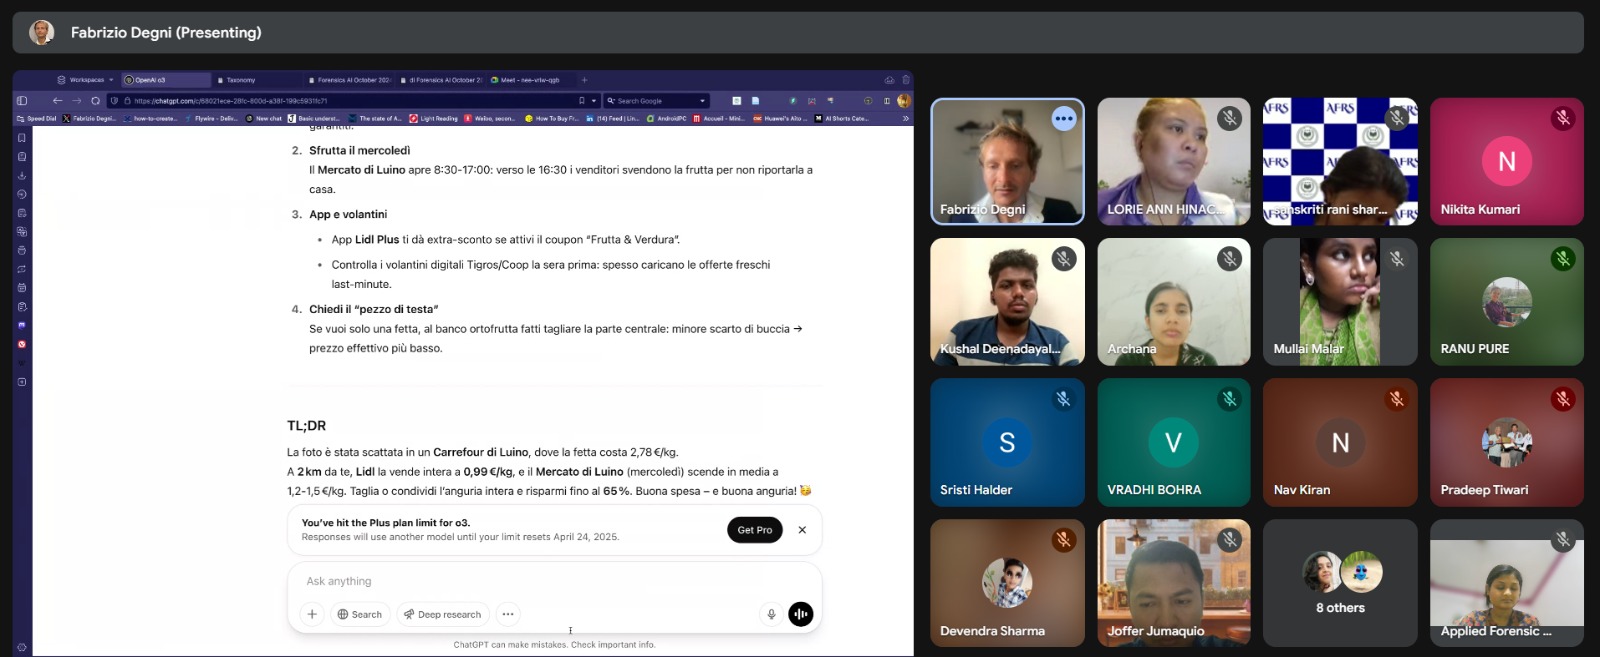Switch to the Meet - nee-vrlw-qgb tab

[531, 80]
